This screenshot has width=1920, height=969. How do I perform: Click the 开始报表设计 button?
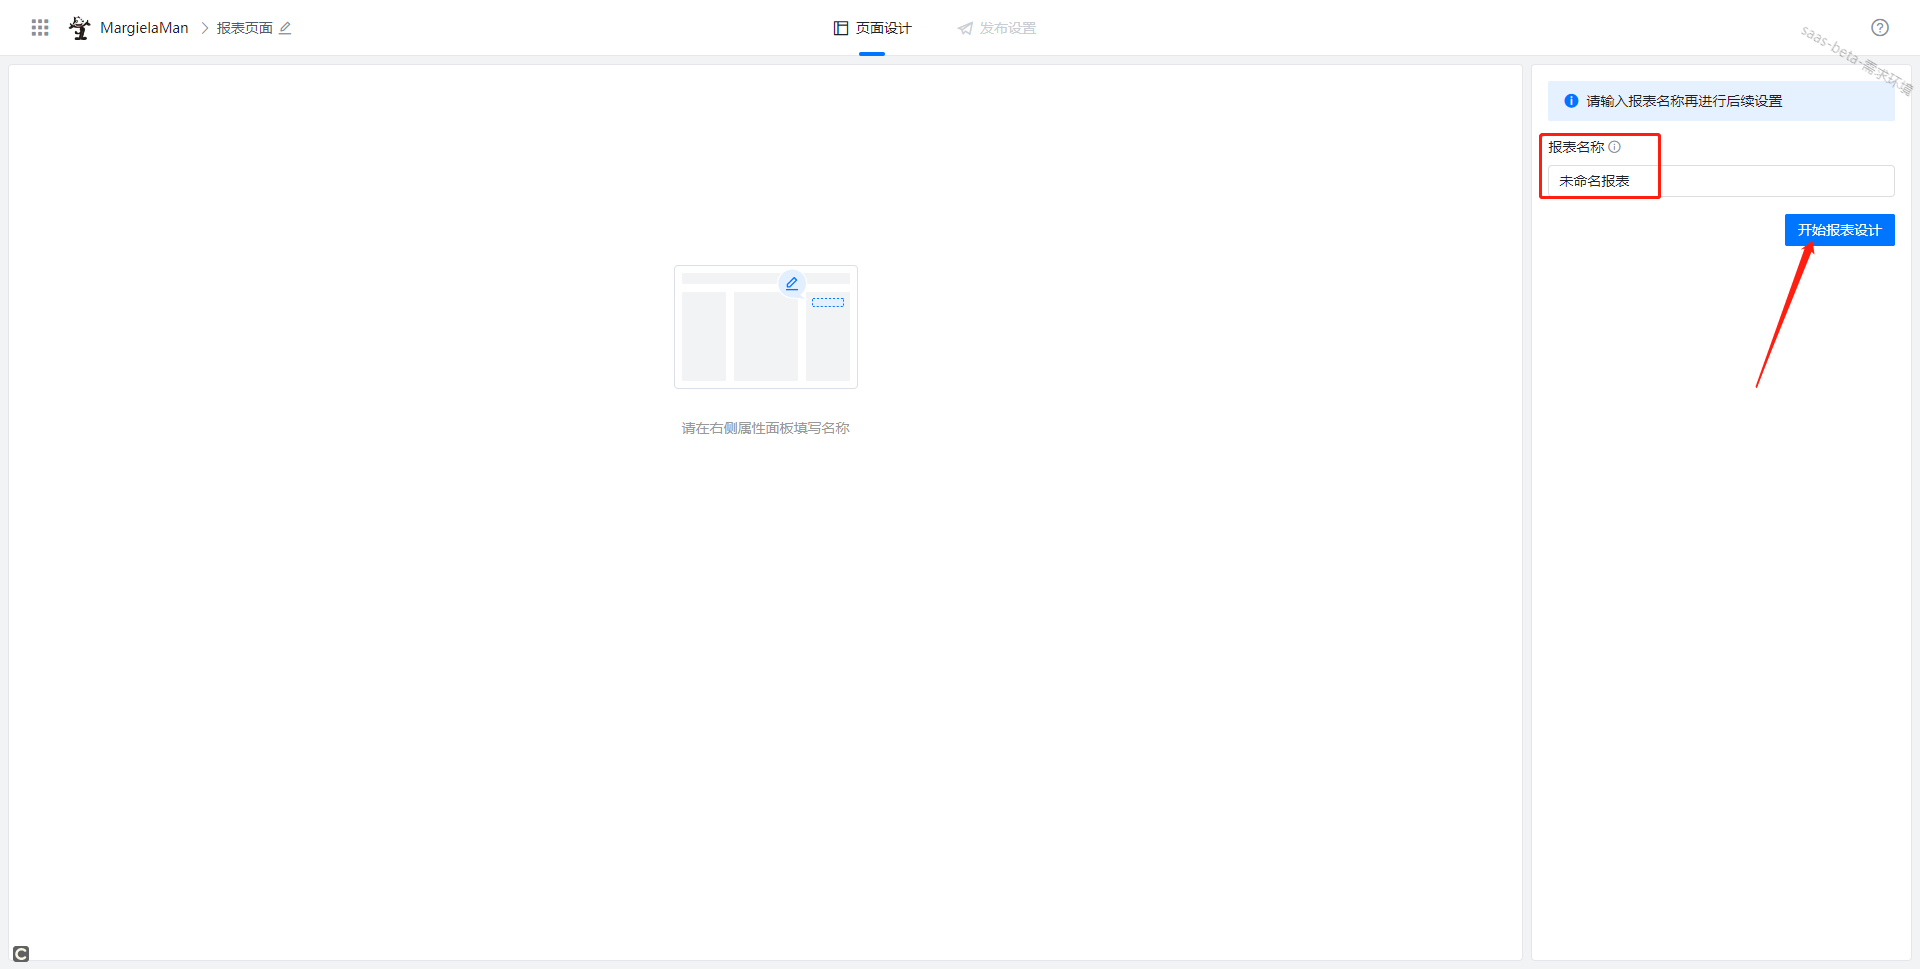click(x=1839, y=230)
